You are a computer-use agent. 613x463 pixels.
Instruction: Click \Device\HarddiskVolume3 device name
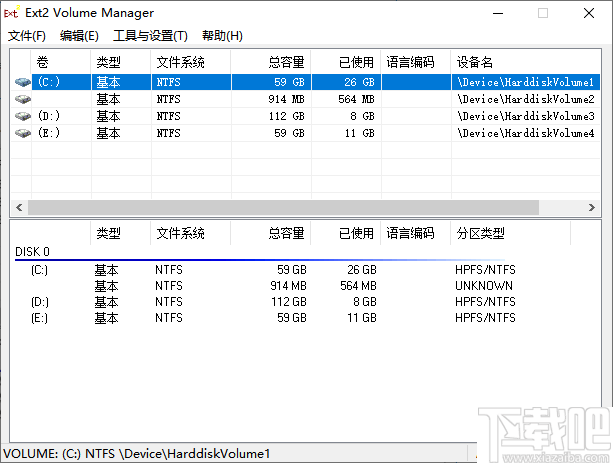[526, 116]
